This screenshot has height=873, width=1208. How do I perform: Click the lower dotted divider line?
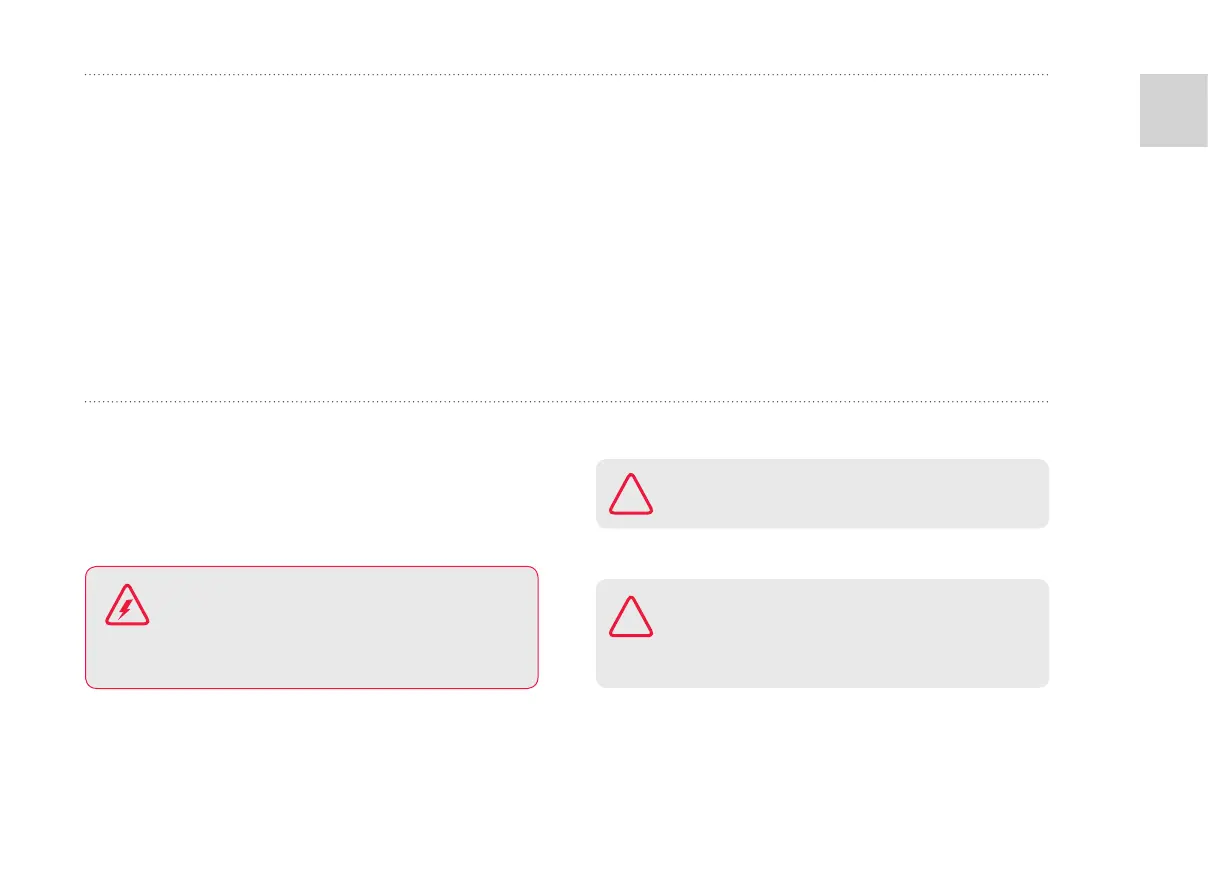[x=566, y=402]
